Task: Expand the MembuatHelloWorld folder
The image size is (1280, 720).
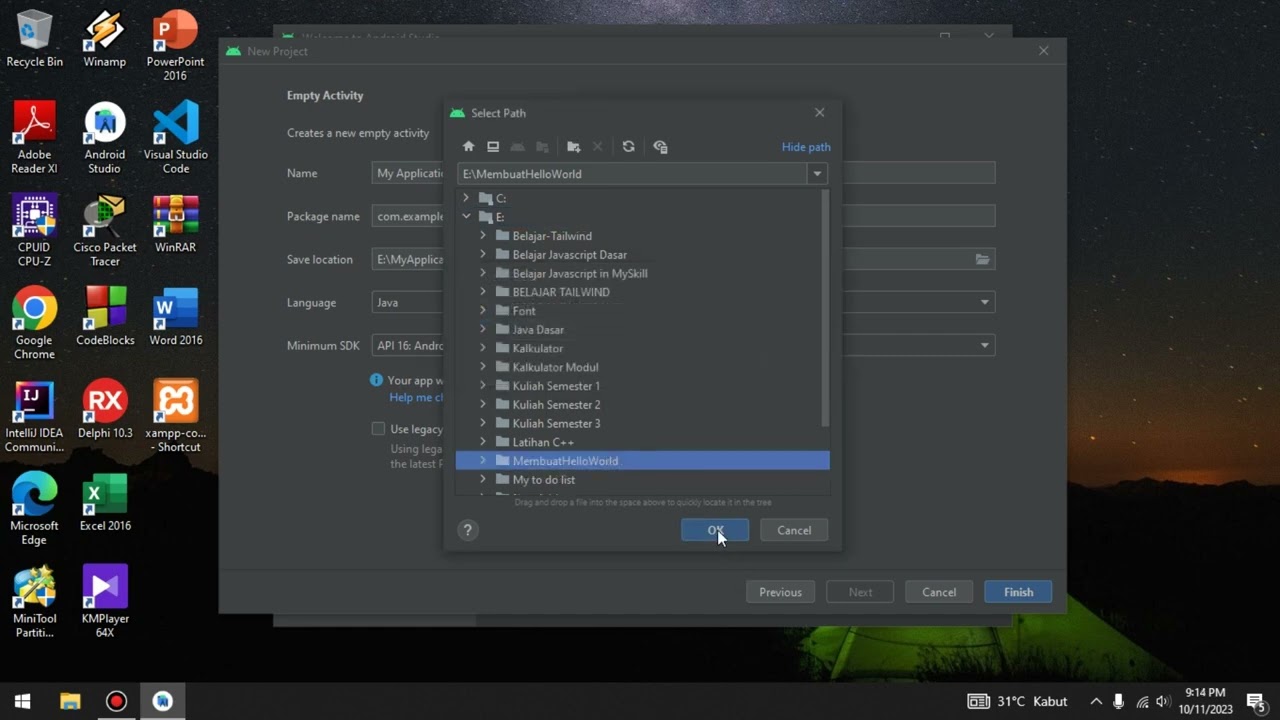Action: [483, 461]
